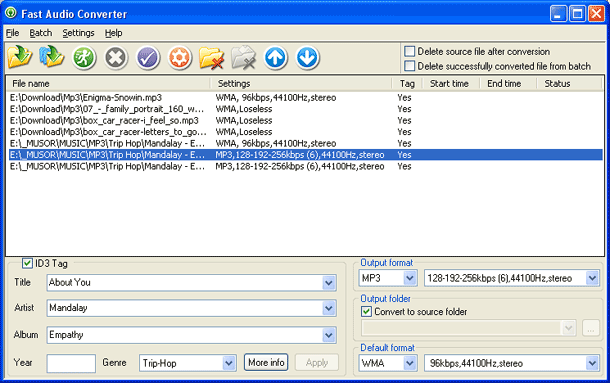
Task: Minimize the Fast Audio Converter window
Action: tap(558, 14)
